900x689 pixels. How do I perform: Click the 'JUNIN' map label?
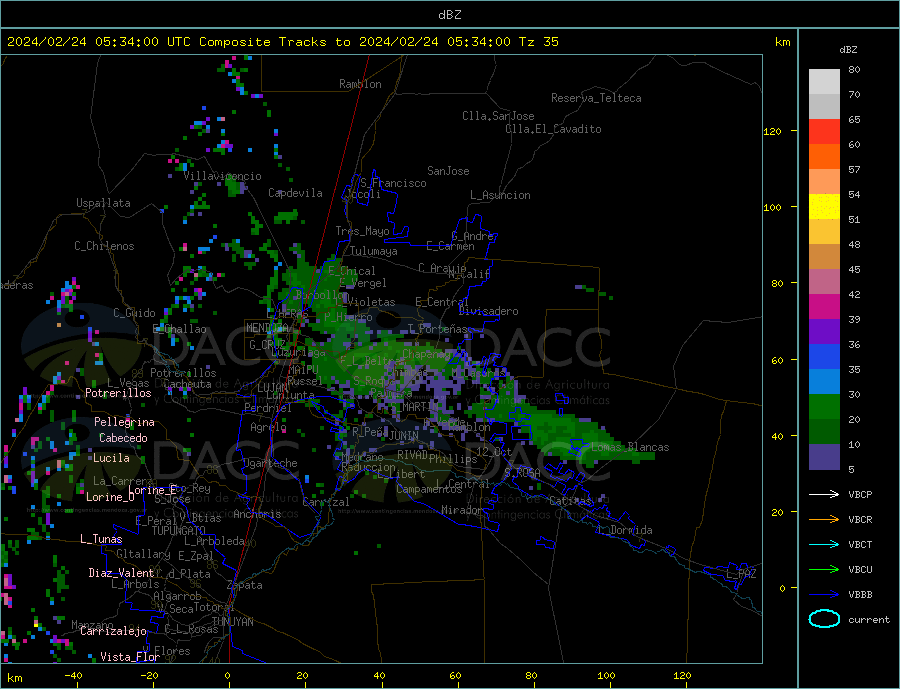pyautogui.click(x=404, y=436)
